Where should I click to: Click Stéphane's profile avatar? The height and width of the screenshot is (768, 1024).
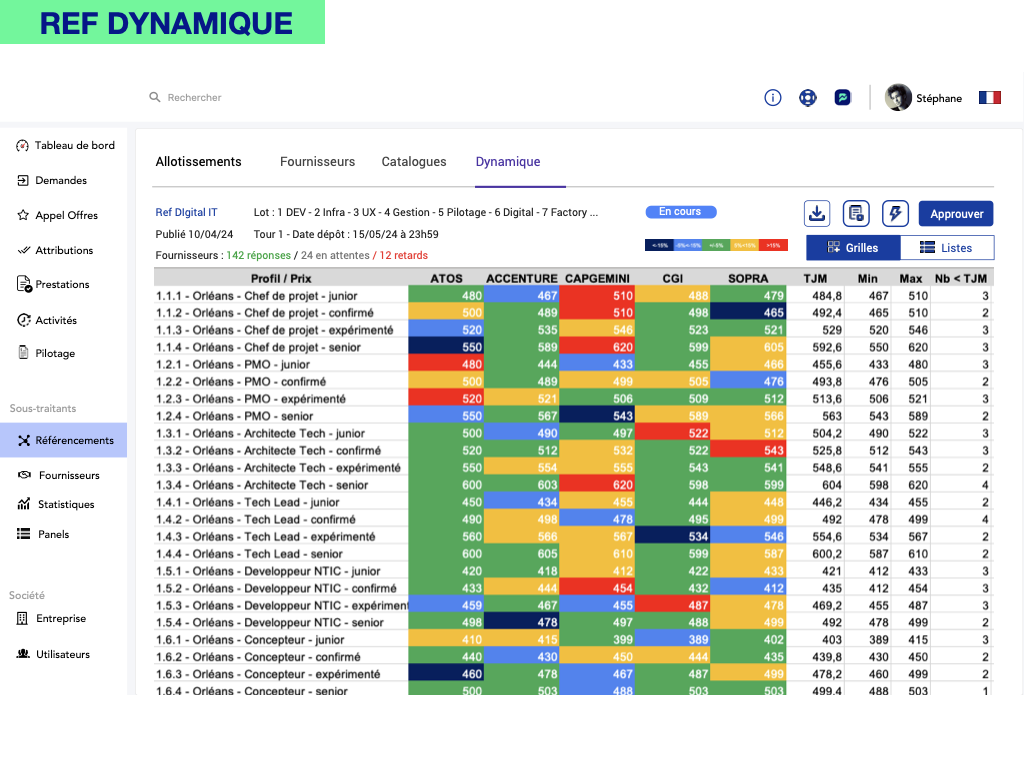[898, 98]
